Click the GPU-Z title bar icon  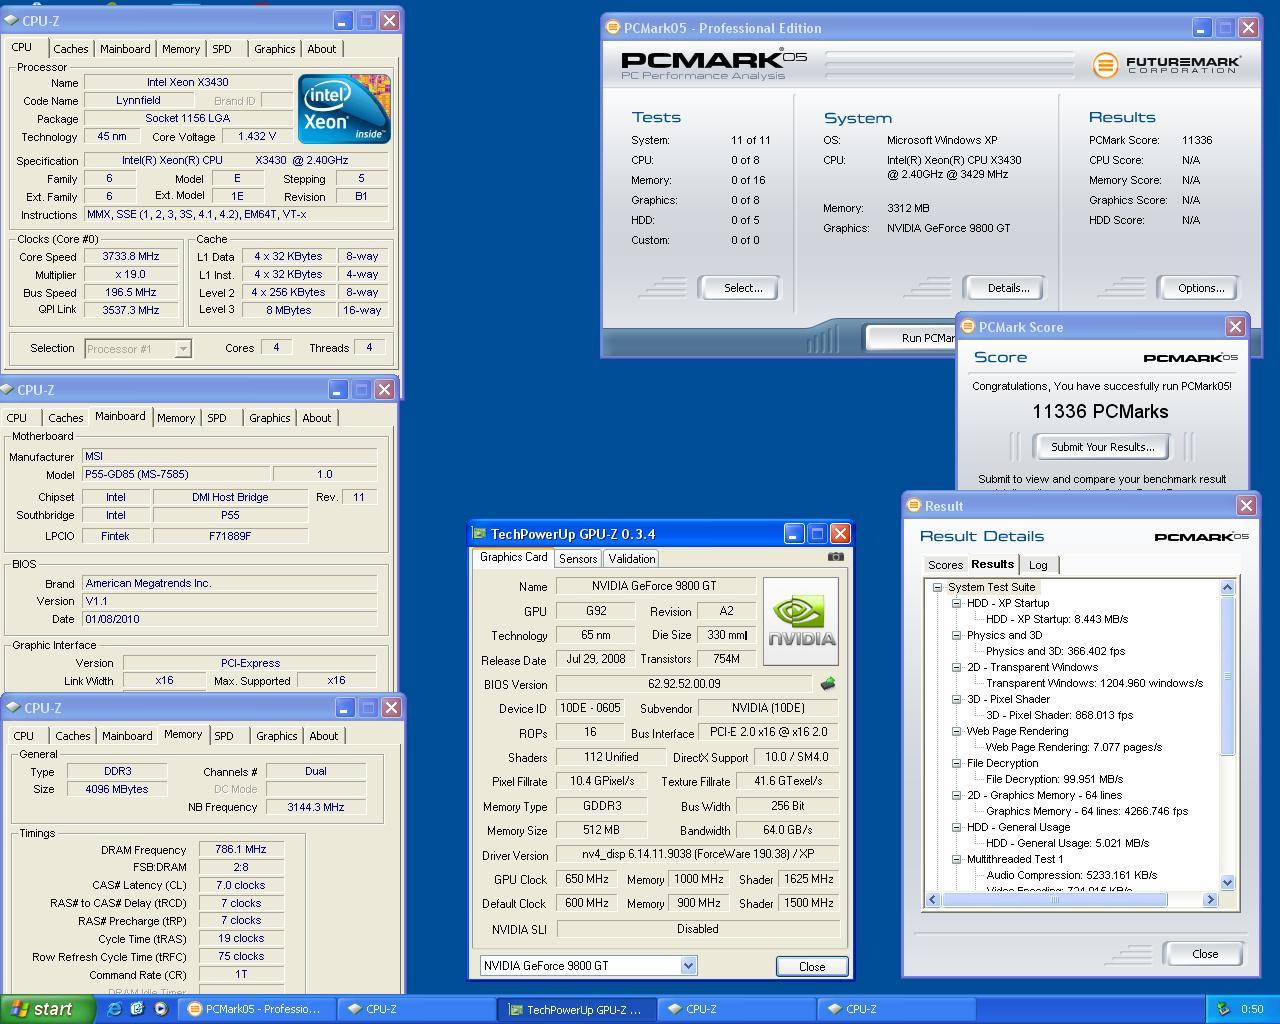point(480,534)
